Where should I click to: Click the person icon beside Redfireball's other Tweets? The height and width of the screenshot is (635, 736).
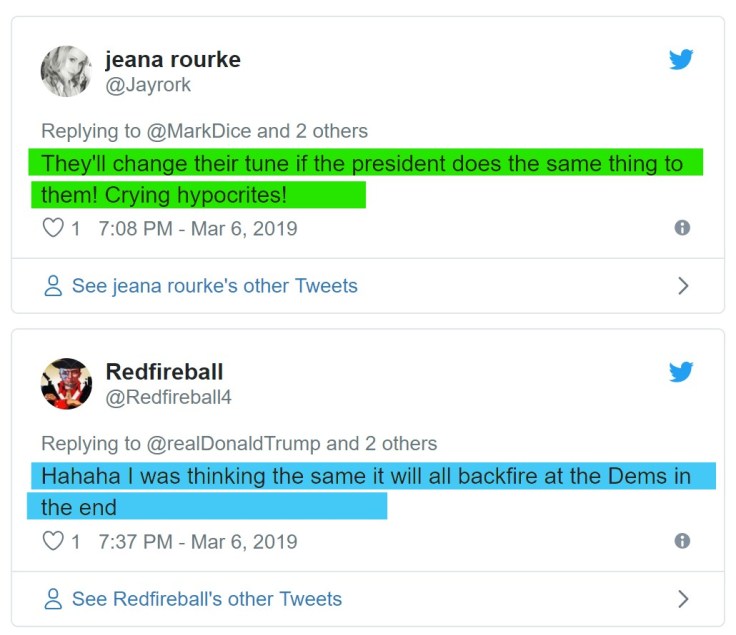tap(54, 599)
